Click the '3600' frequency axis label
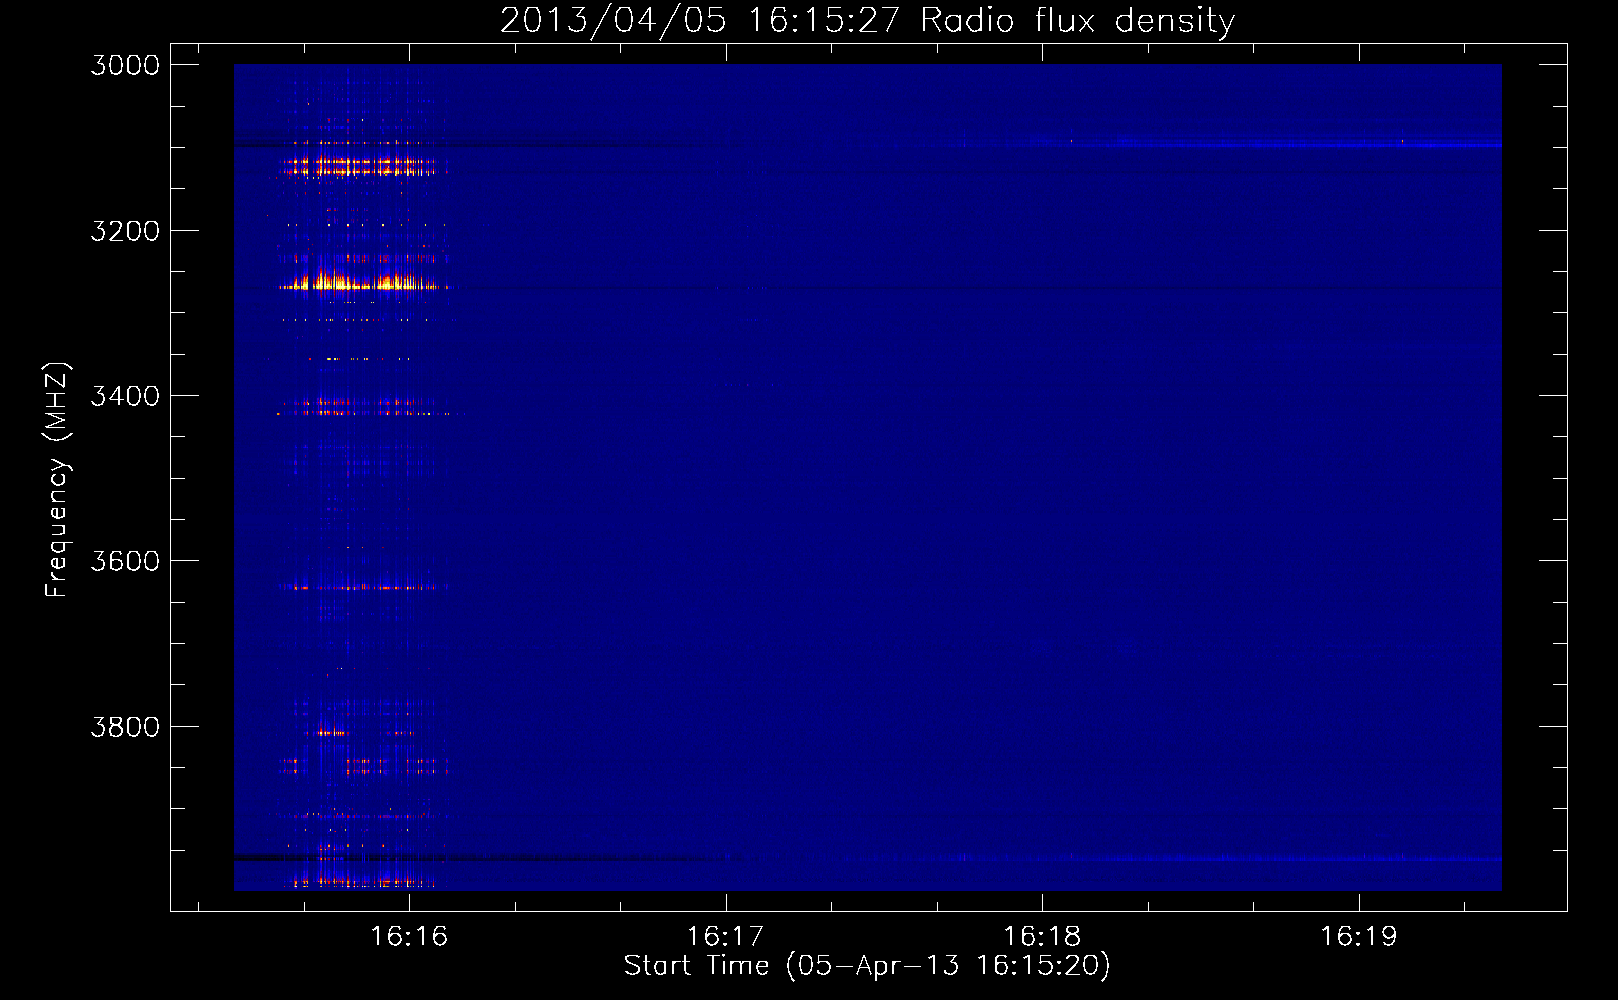1618x1000 pixels. (x=125, y=561)
